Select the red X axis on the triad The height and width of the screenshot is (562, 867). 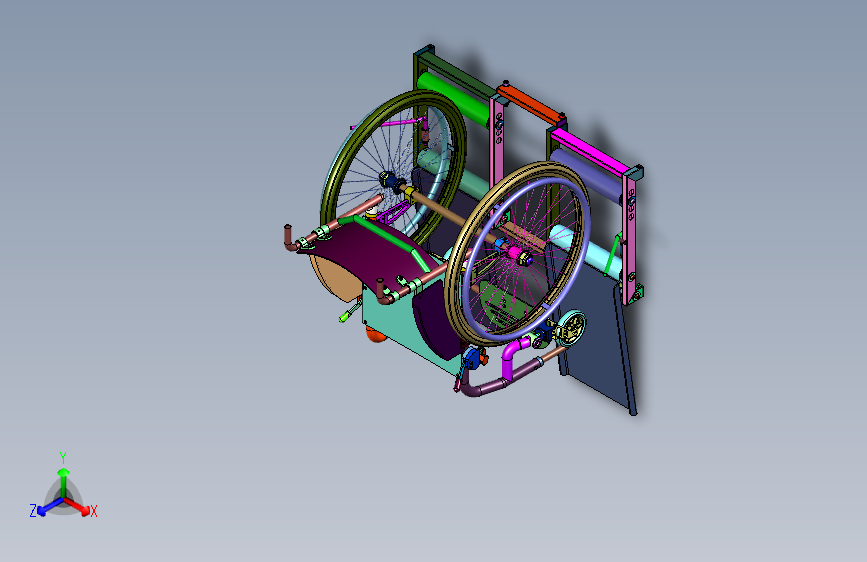(79, 506)
